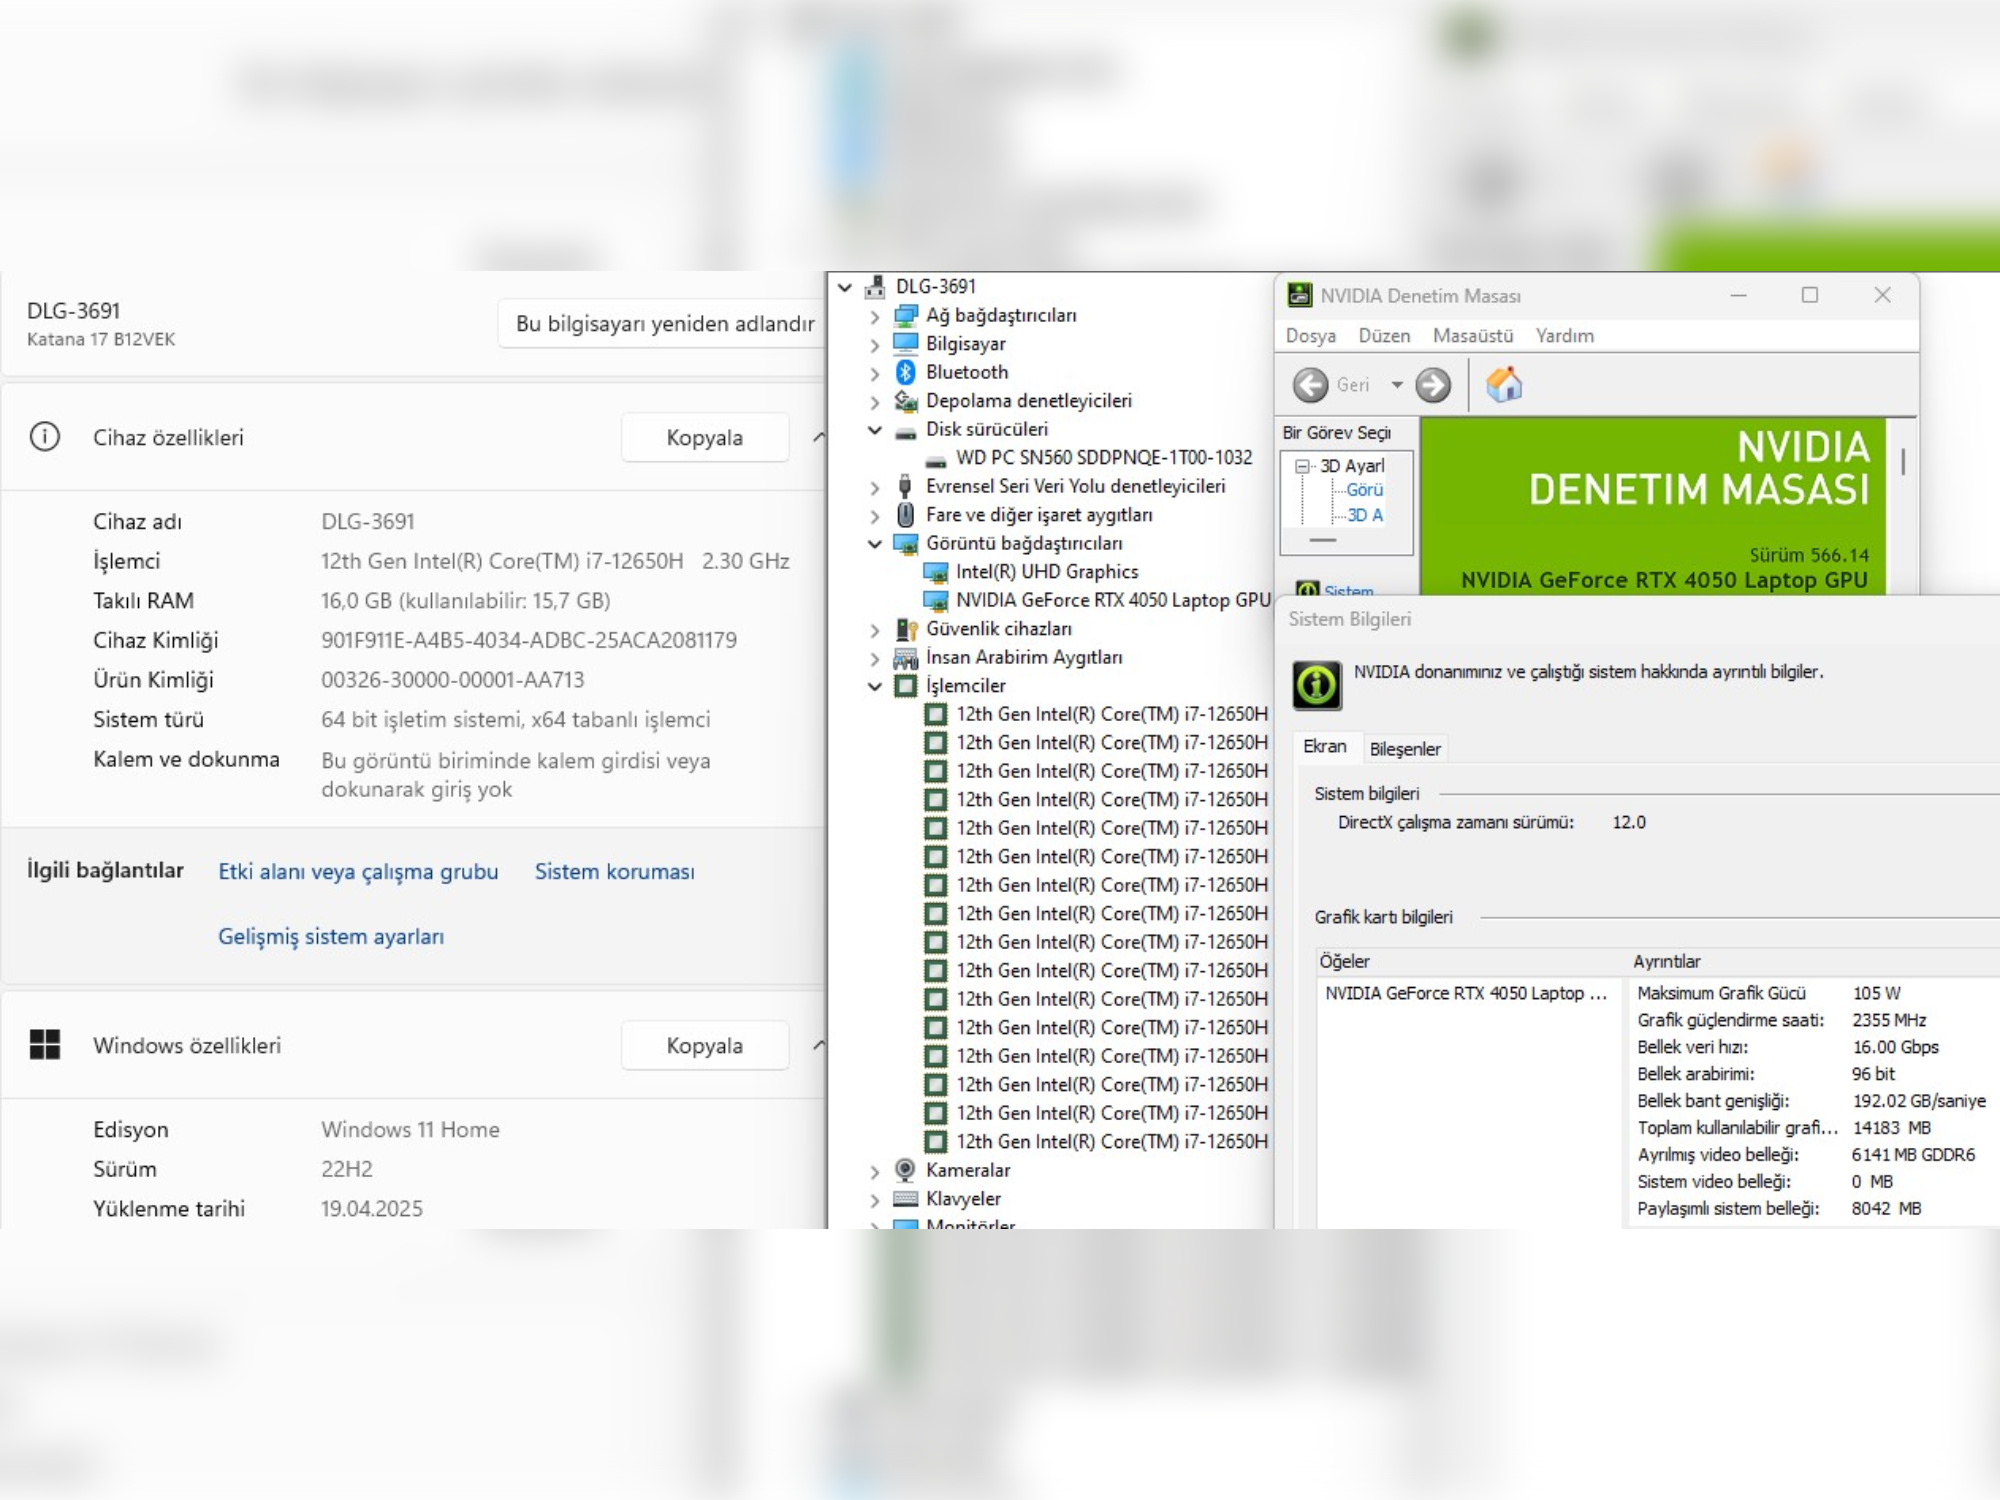Click Kopyala next to Windows özellikleri
This screenshot has width=2000, height=1500.
(705, 1045)
